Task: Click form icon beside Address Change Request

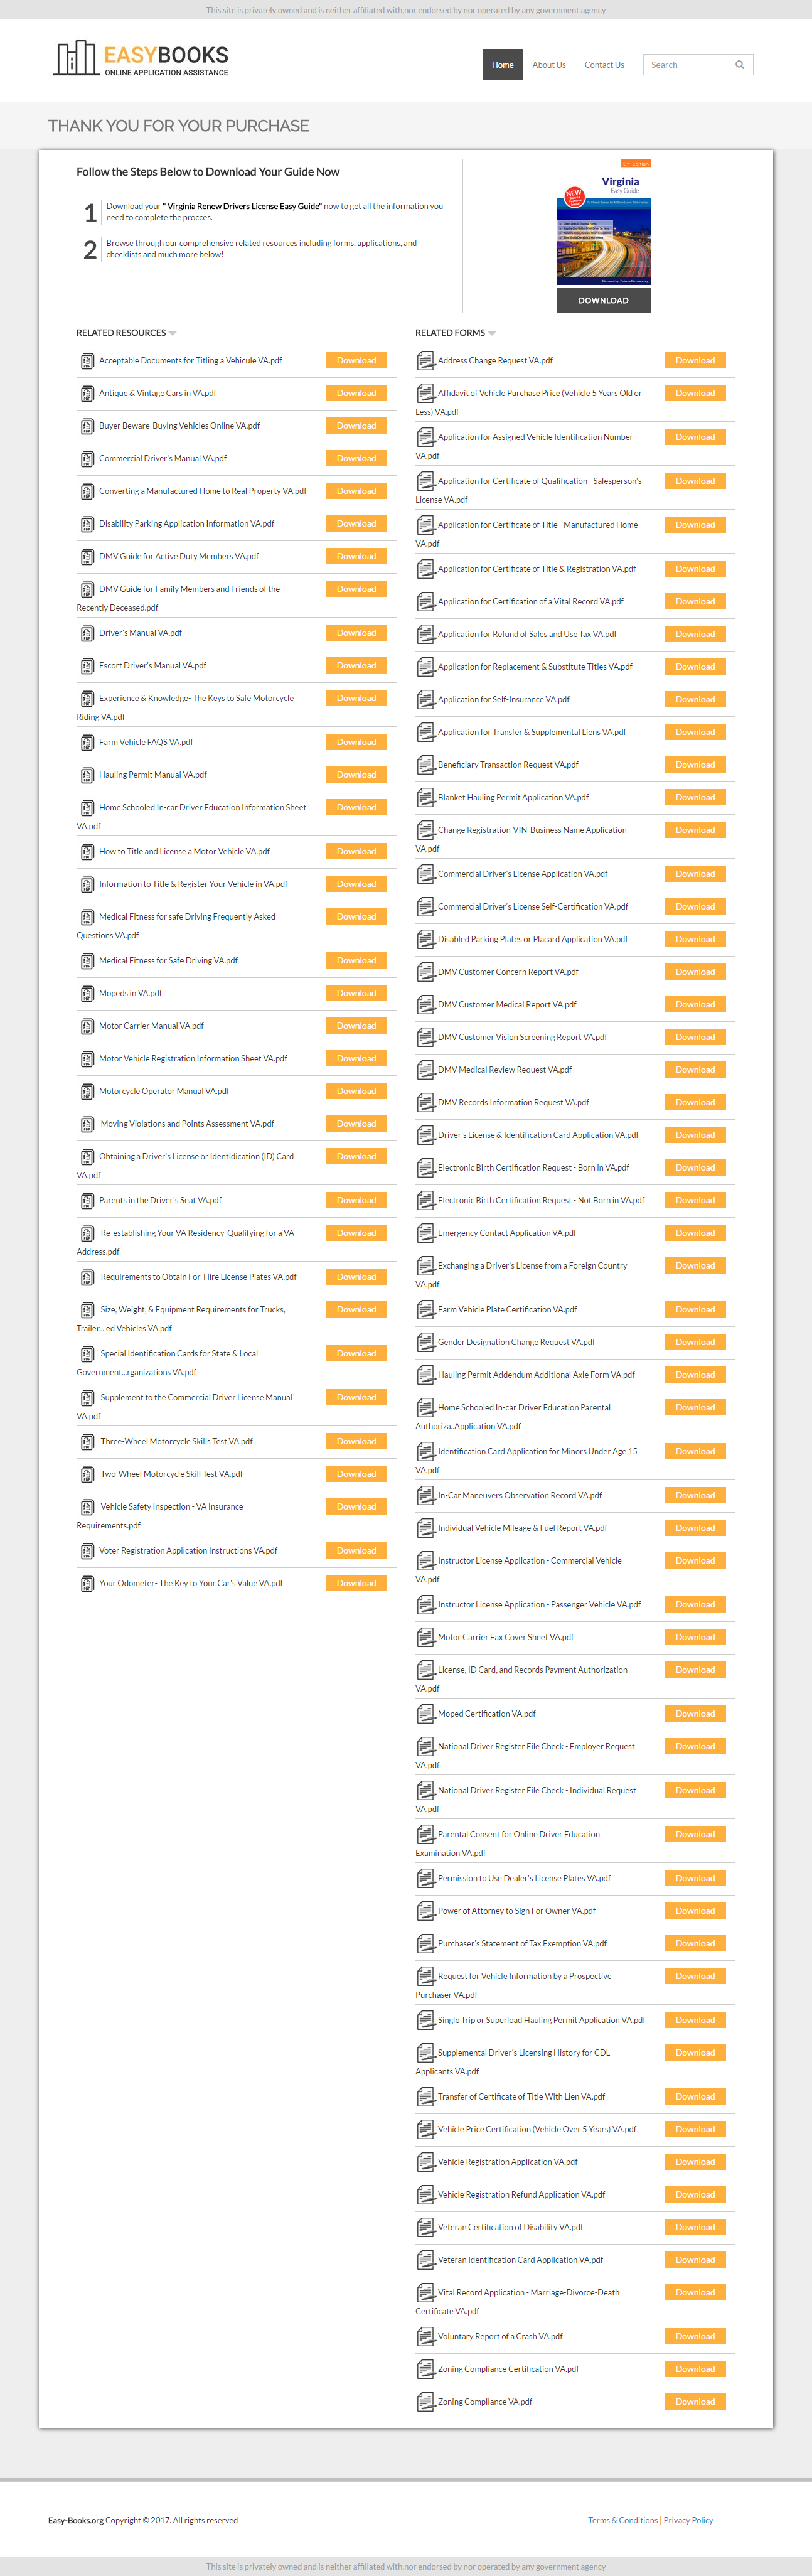Action: pos(425,361)
